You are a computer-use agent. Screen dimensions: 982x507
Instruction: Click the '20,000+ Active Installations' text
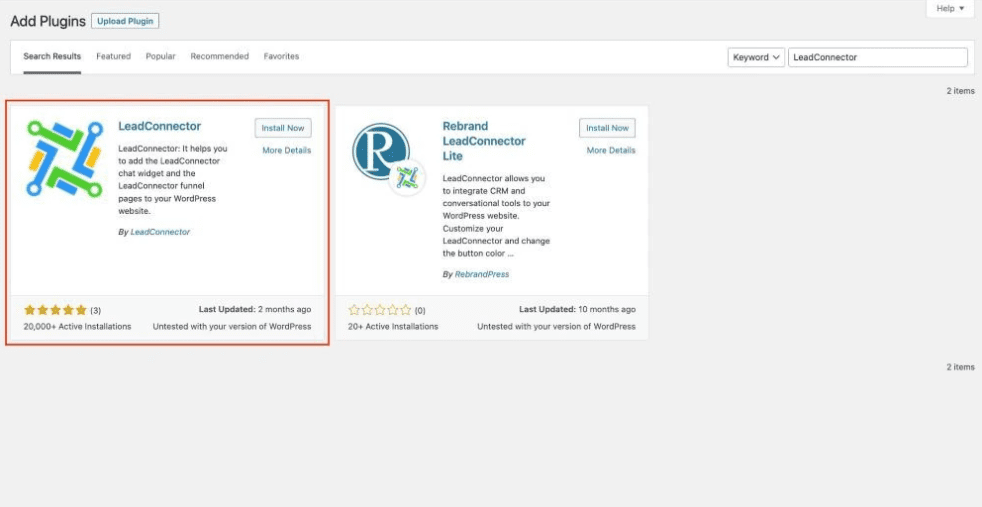(78, 326)
